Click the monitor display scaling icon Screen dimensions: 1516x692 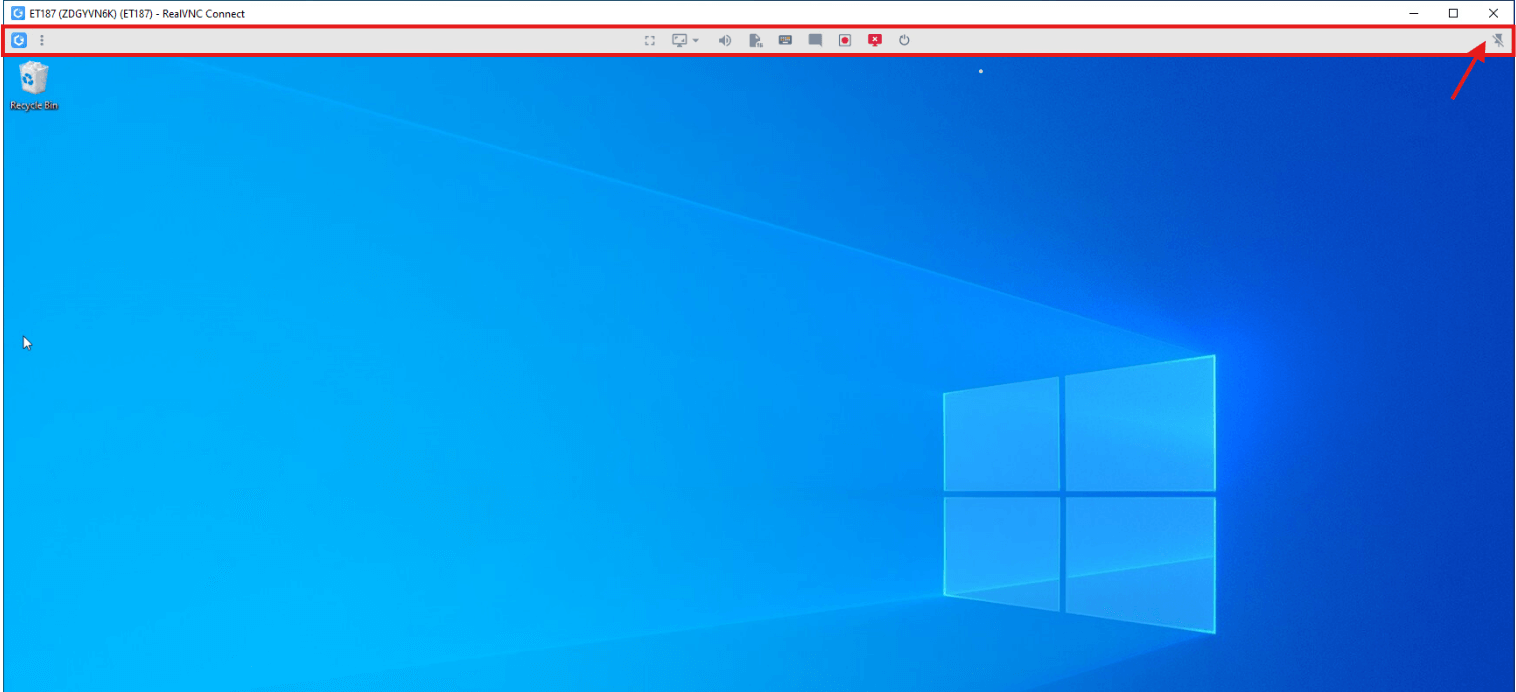(x=680, y=41)
